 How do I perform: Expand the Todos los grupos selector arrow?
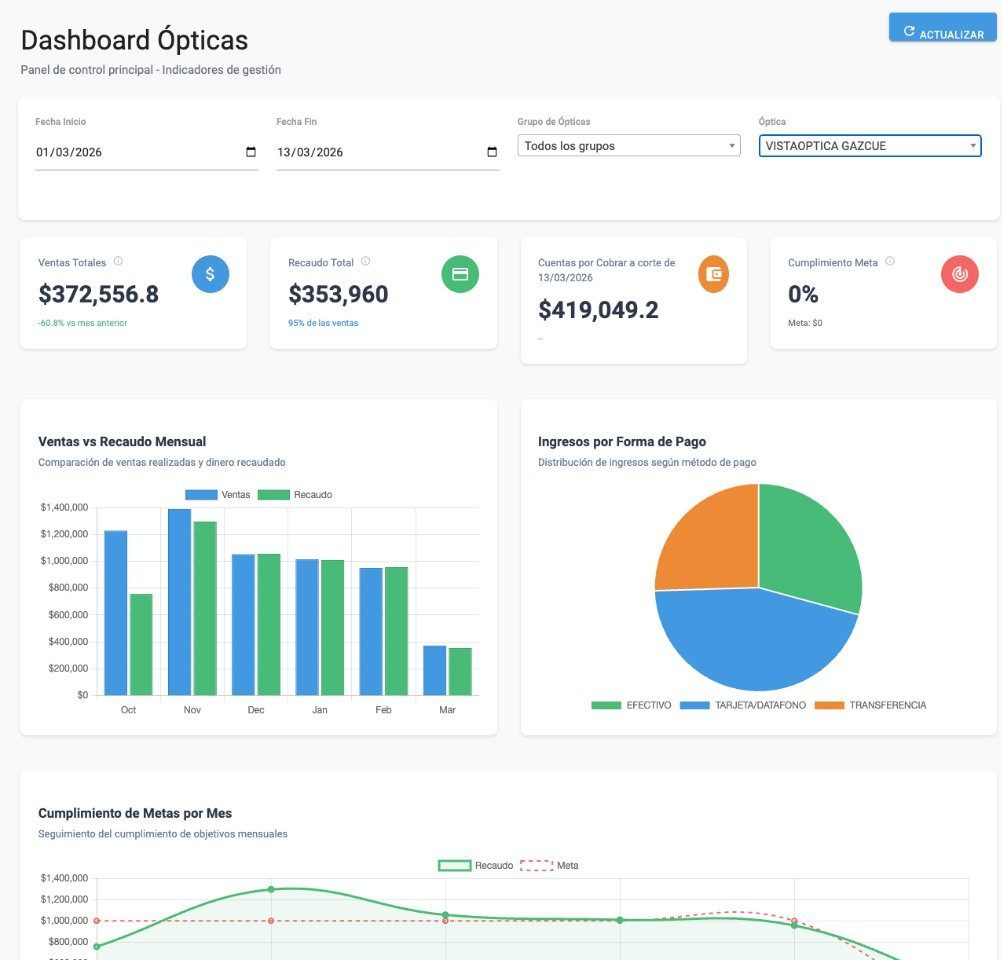click(731, 145)
